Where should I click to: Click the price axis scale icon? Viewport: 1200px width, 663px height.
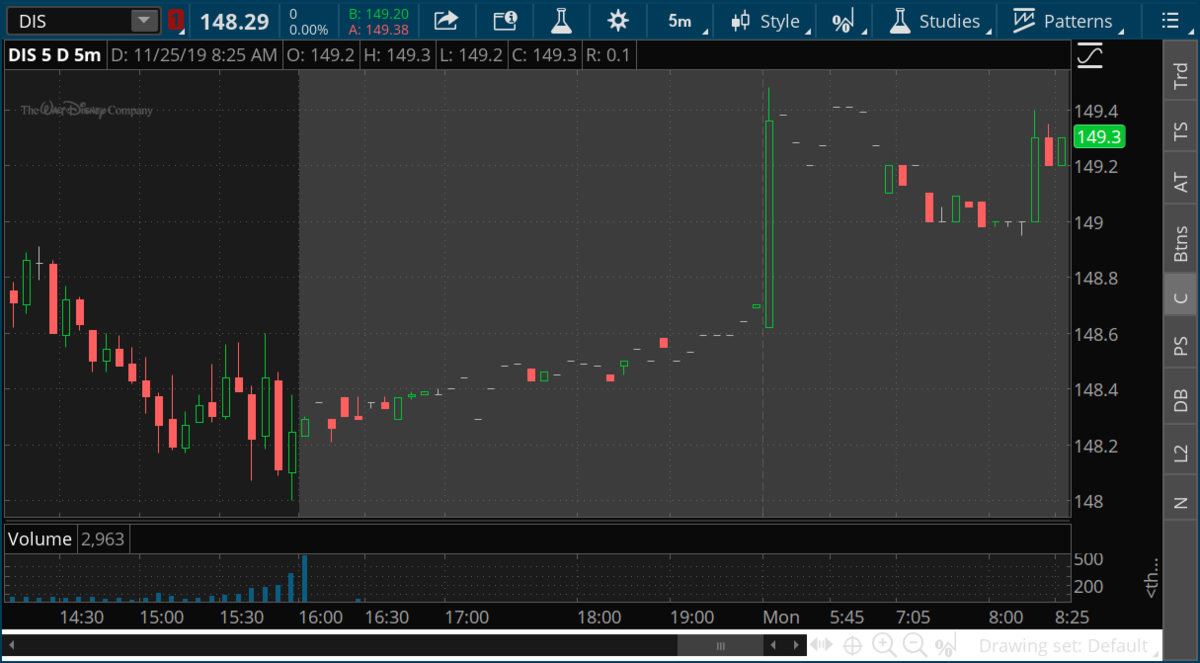pyautogui.click(x=1090, y=55)
